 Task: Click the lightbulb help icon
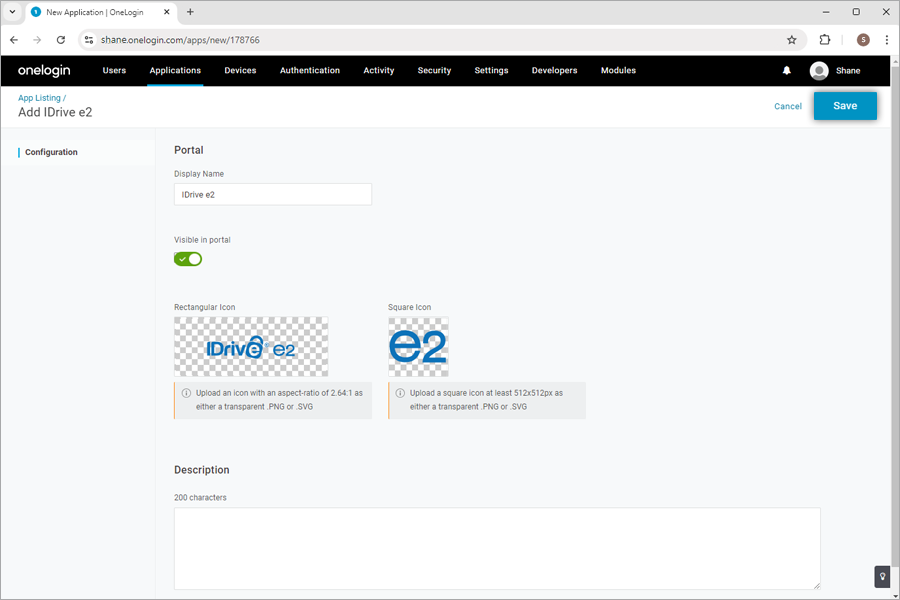click(882, 576)
